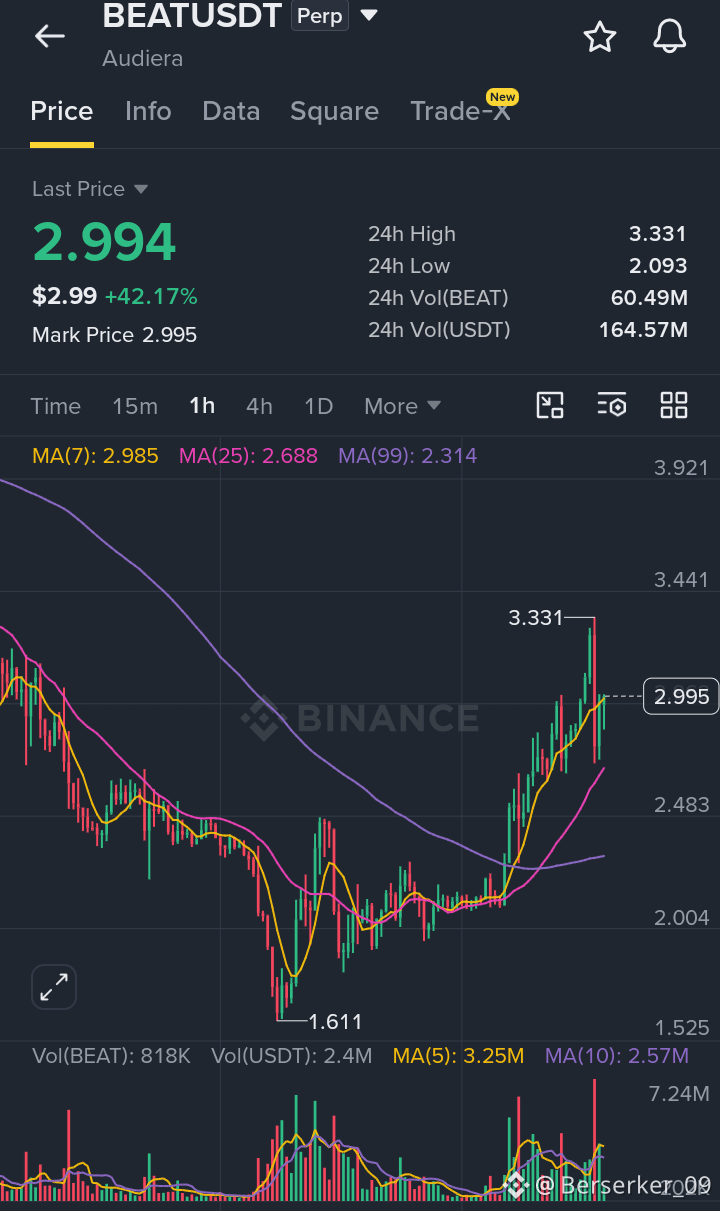
Task: Tap the volume MA(5): 3.25M label
Action: pos(458,1056)
